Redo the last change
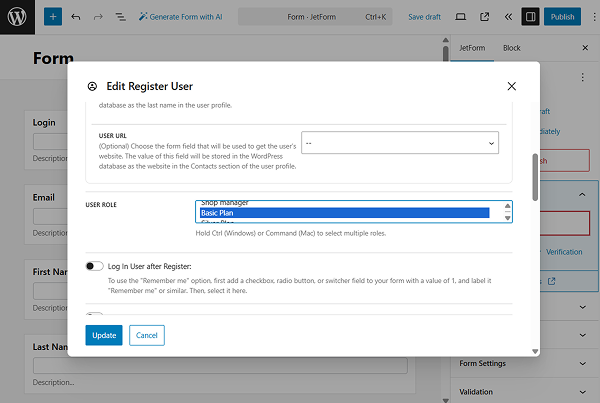Image resolution: width=600 pixels, height=403 pixels. pos(98,17)
